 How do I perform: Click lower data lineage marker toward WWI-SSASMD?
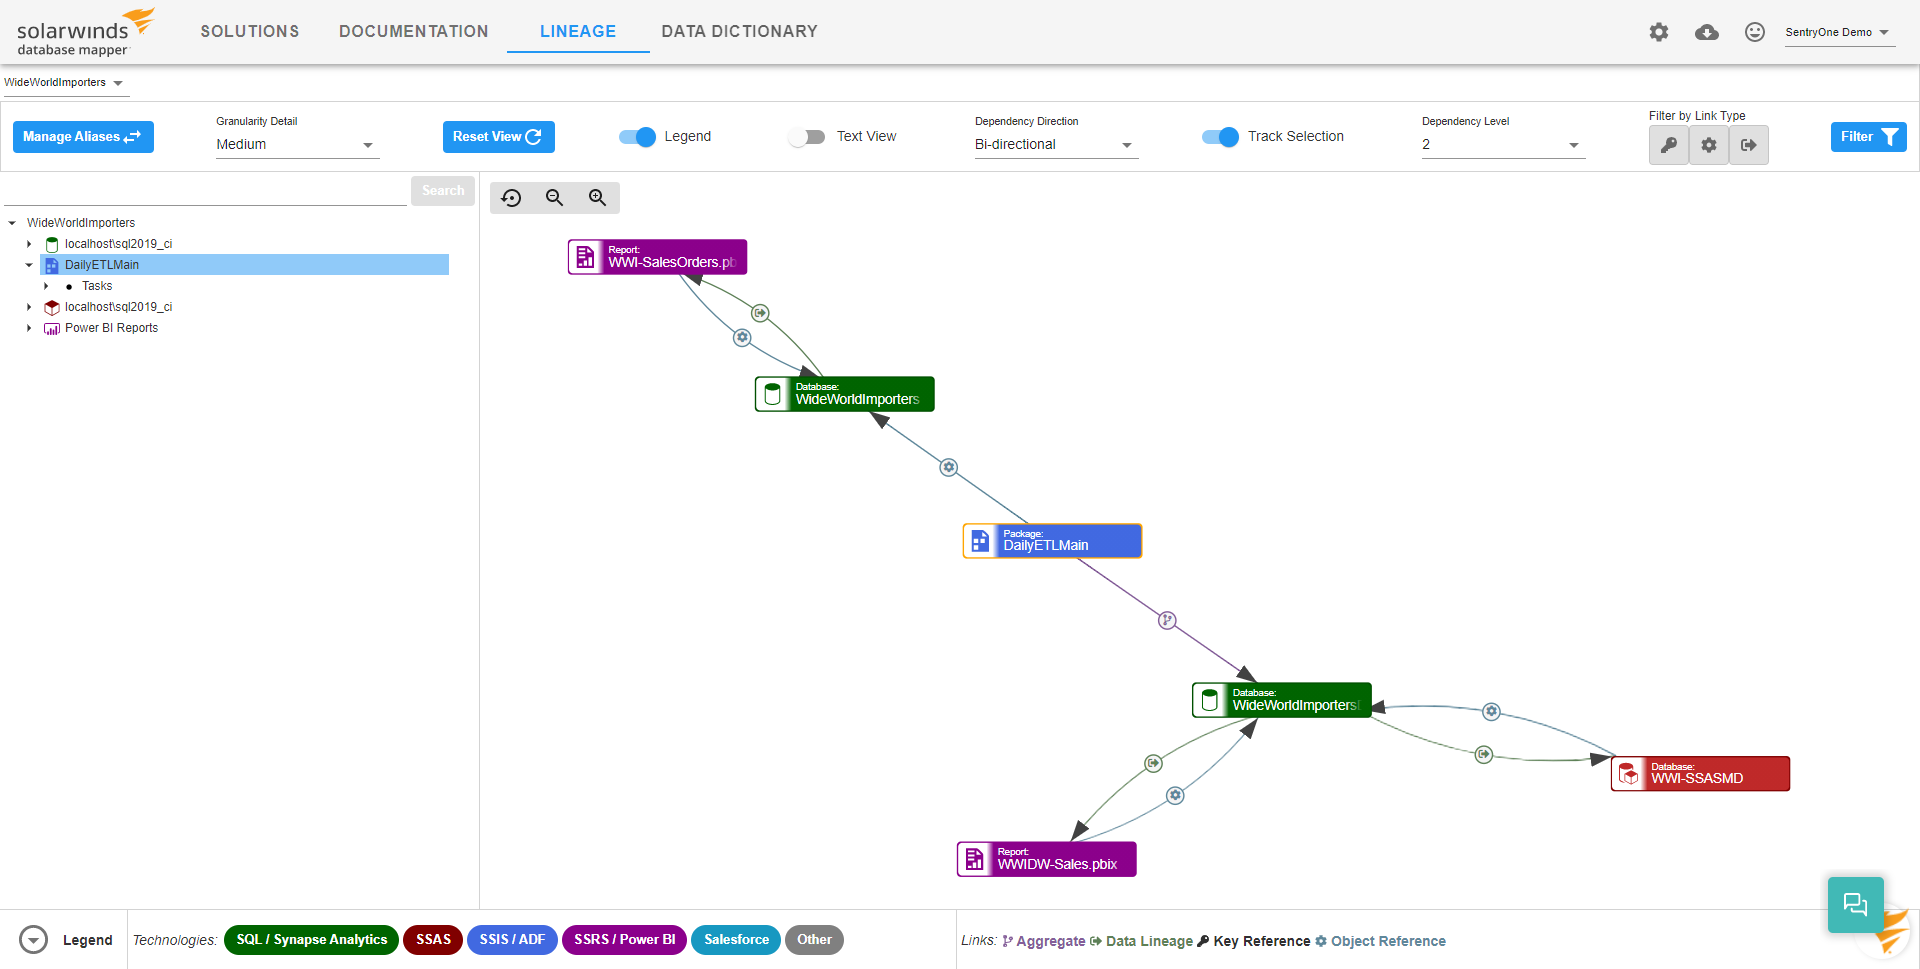click(x=1484, y=754)
